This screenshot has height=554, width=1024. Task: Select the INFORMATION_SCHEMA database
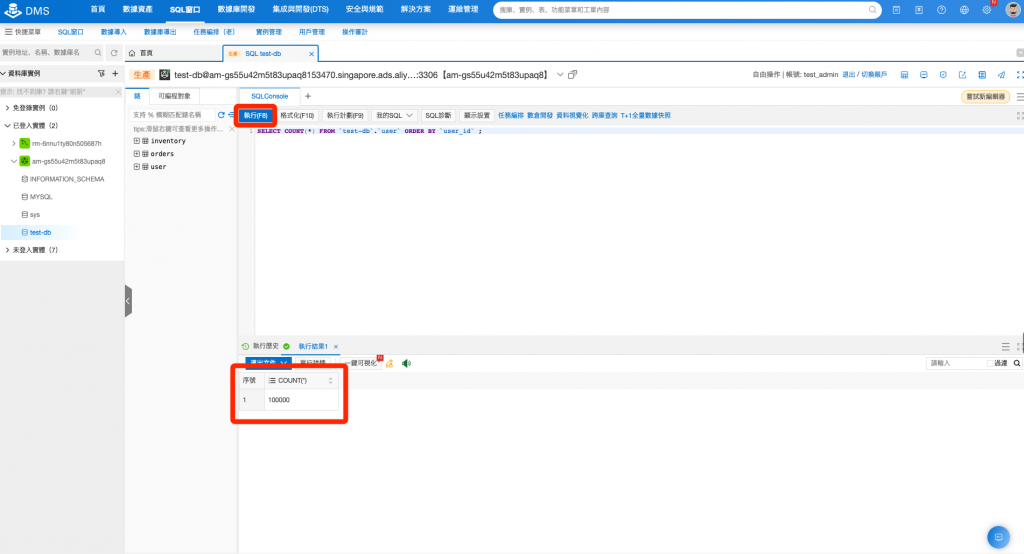tap(67, 179)
